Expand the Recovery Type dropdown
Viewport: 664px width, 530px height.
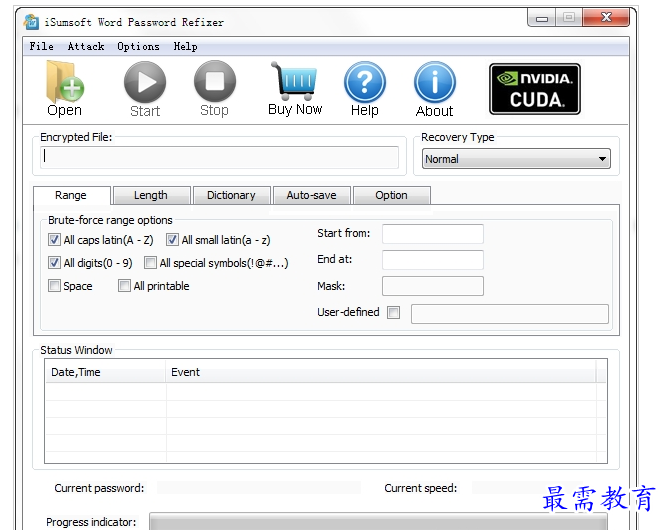[516, 159]
